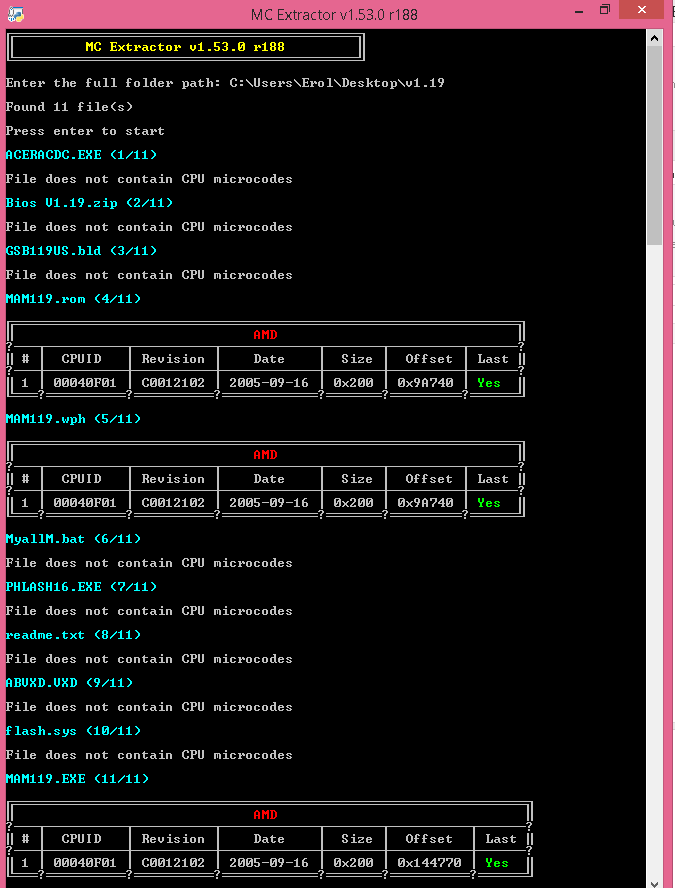This screenshot has width=675, height=888.
Task: Click the MC Extractor app icon in title bar
Action: pos(16,14)
